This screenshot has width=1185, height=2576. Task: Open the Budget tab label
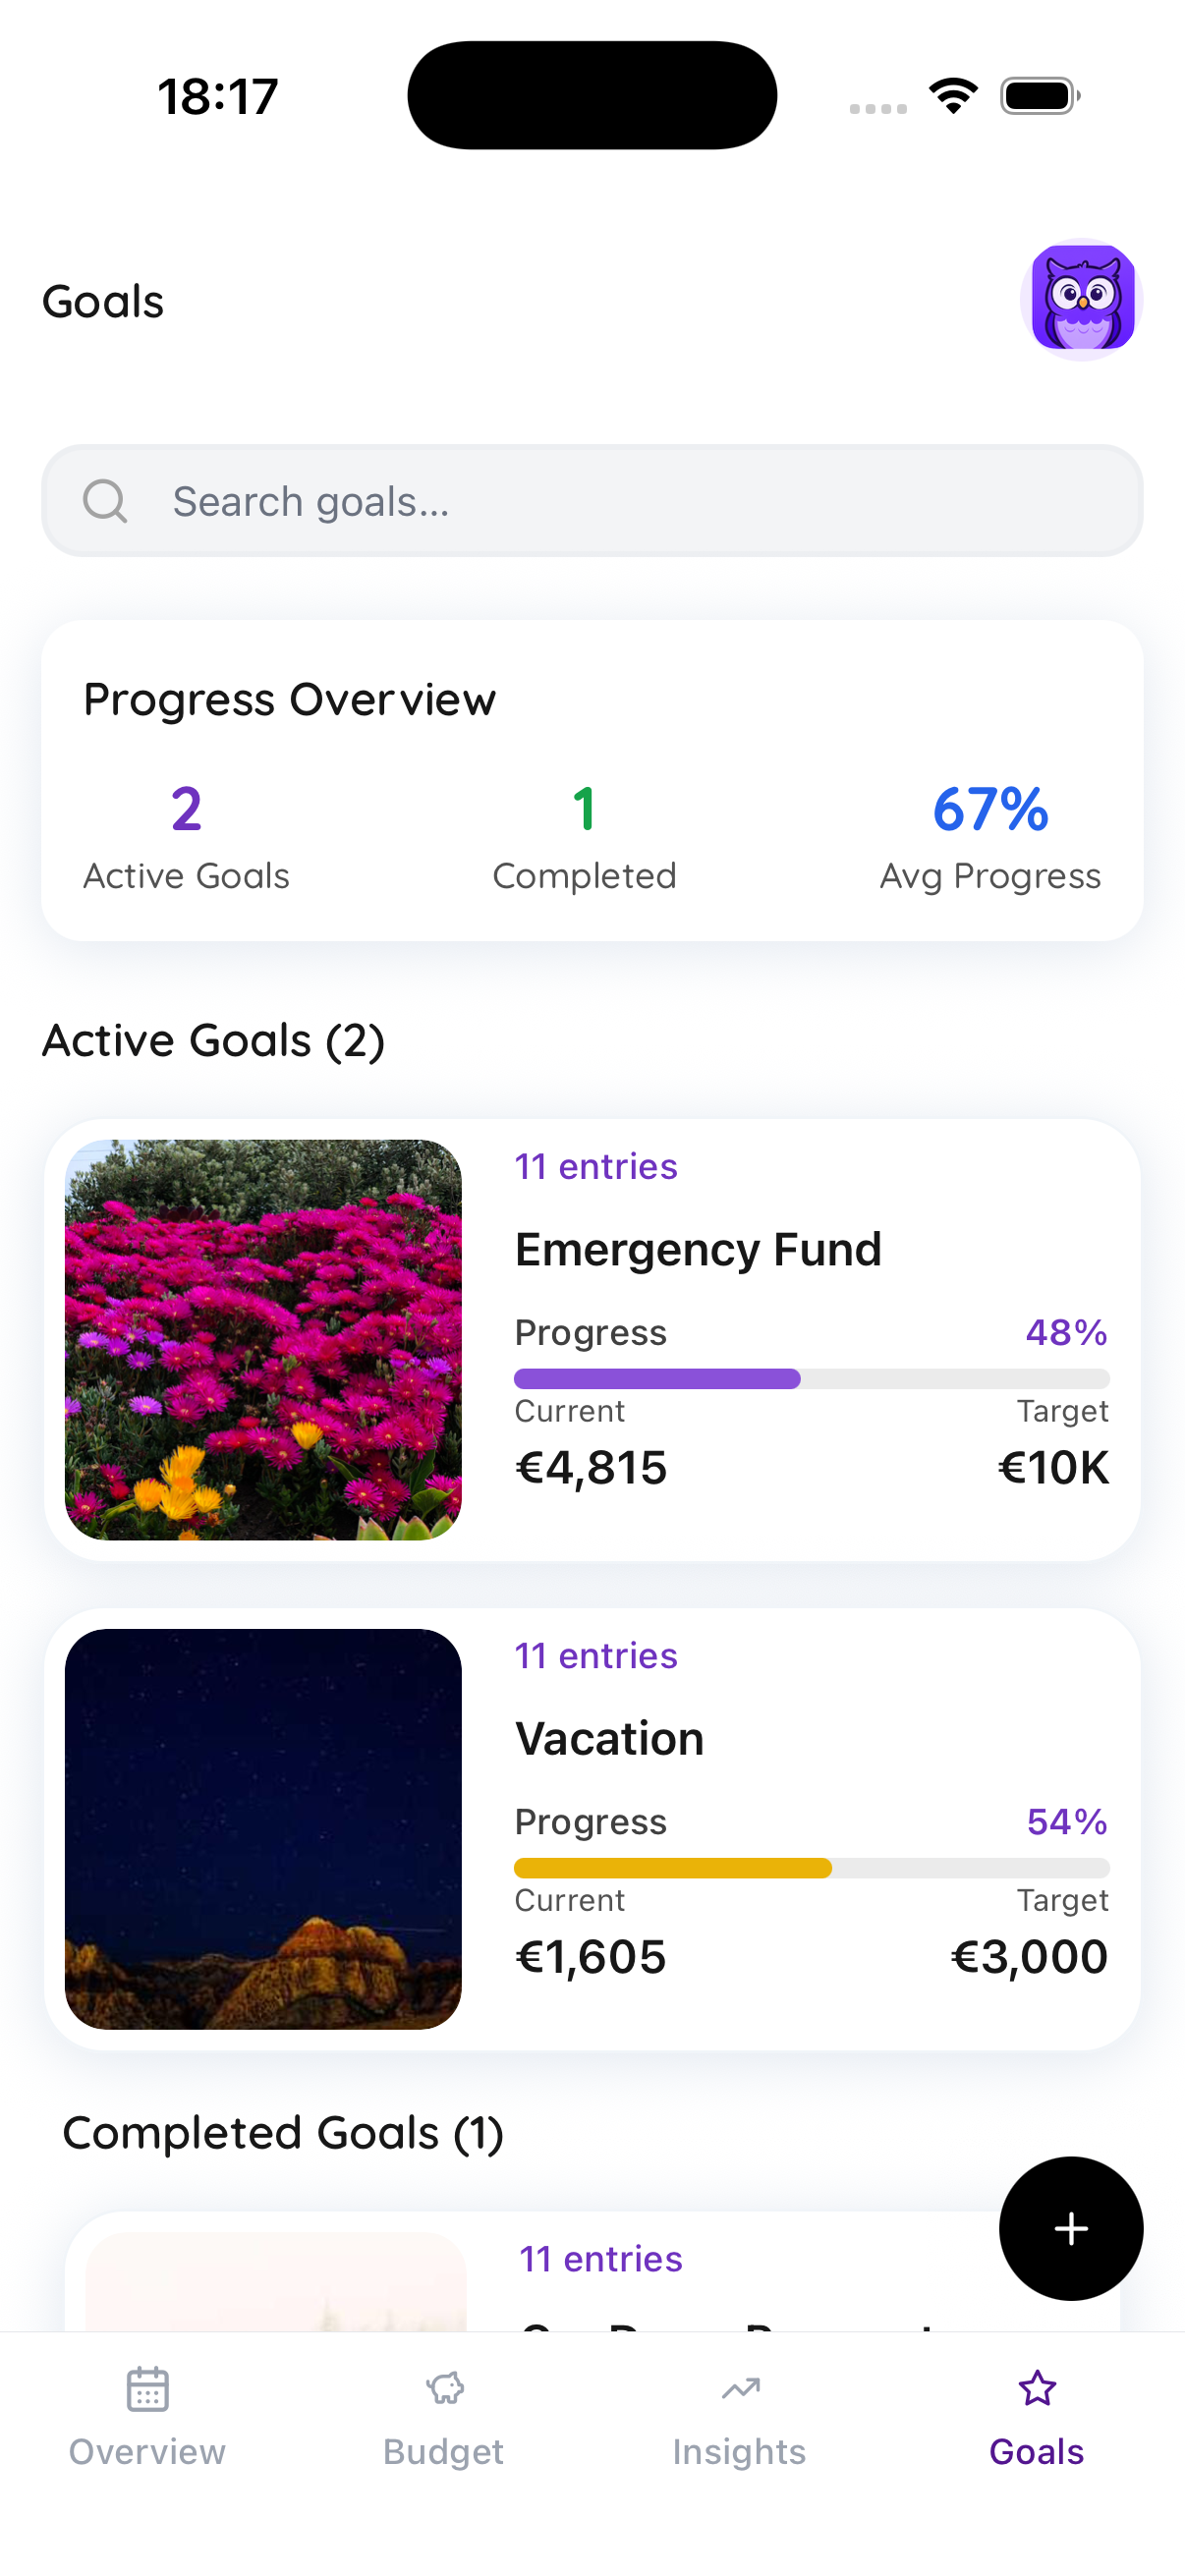(x=444, y=2451)
